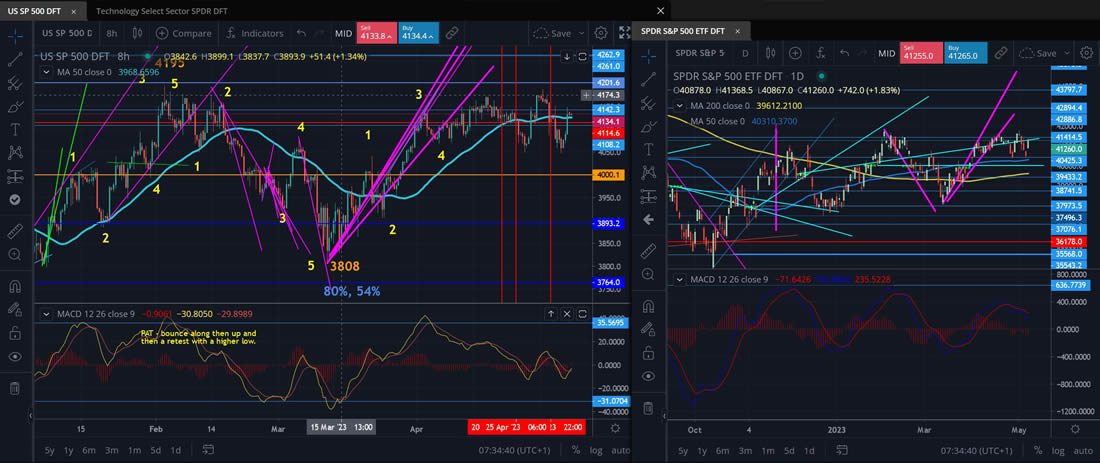
Task: Select the text annotation tool in left chart
Action: click(x=15, y=130)
